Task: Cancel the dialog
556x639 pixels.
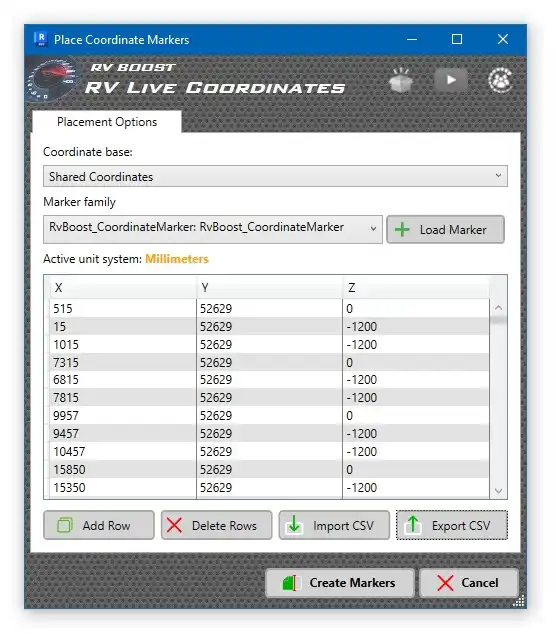Action: tap(469, 583)
